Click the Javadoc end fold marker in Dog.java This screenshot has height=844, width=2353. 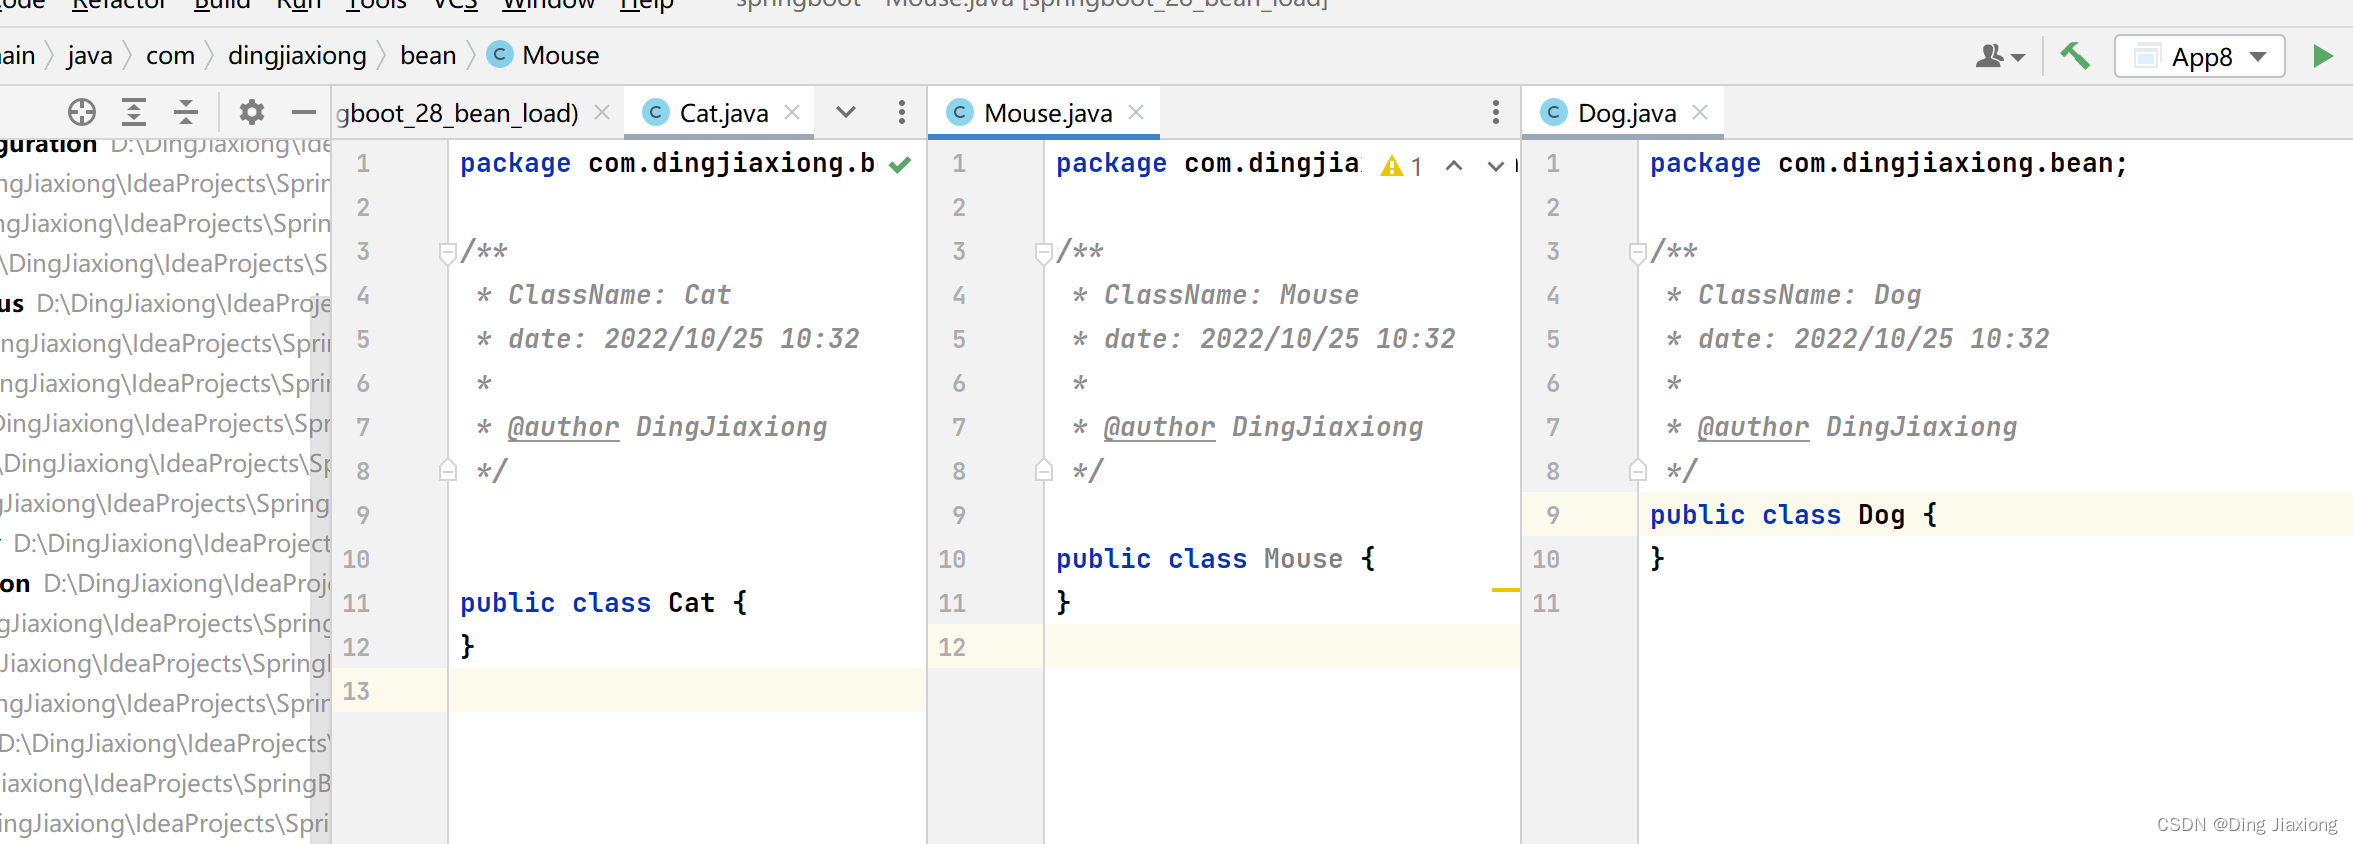[x=1638, y=470]
